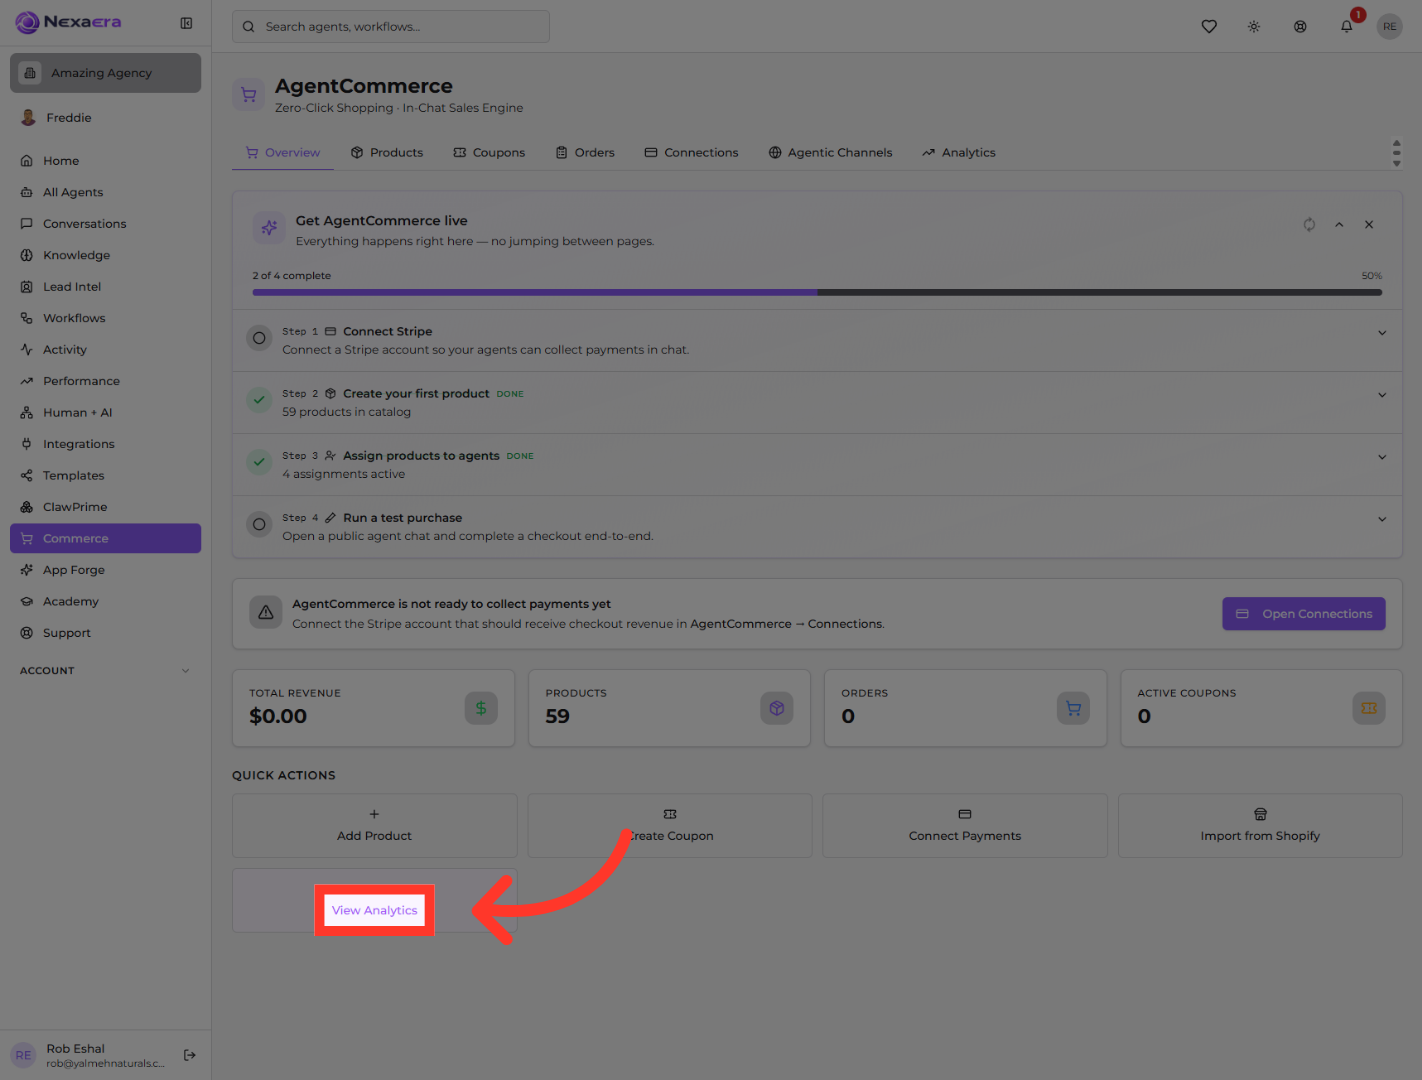
Task: Open the Products tab
Action: (x=387, y=153)
